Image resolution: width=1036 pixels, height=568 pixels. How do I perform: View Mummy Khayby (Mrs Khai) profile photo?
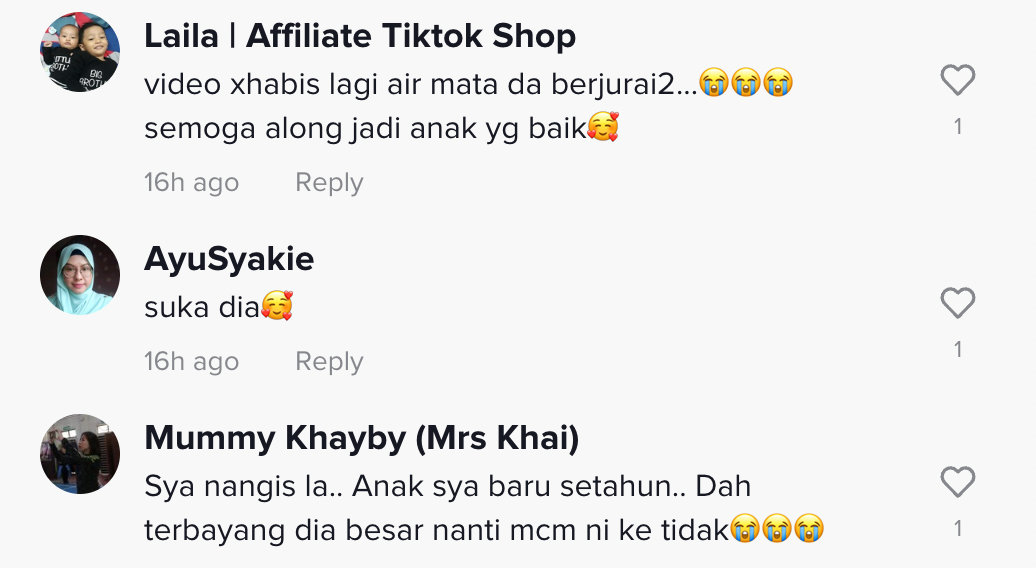[80, 454]
